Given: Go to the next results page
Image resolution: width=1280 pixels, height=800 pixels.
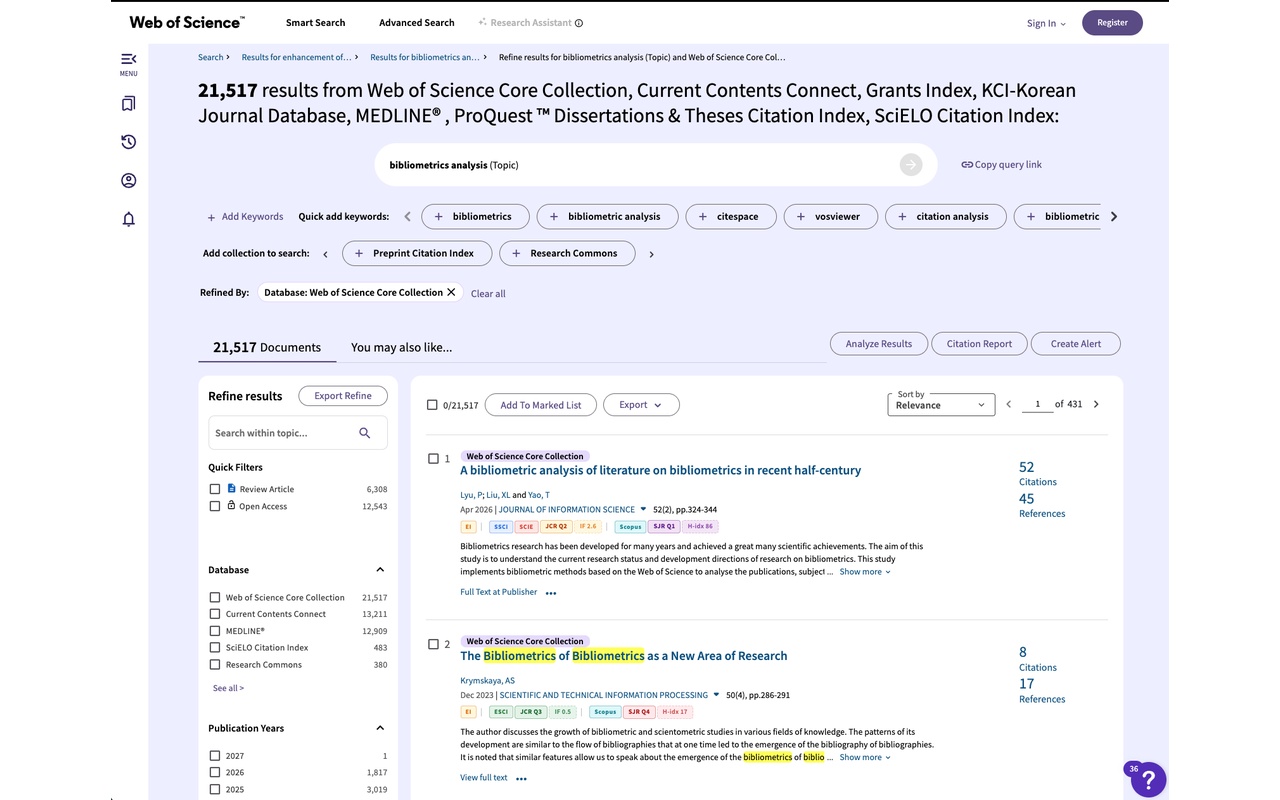Looking at the screenshot, I should click(x=1096, y=404).
